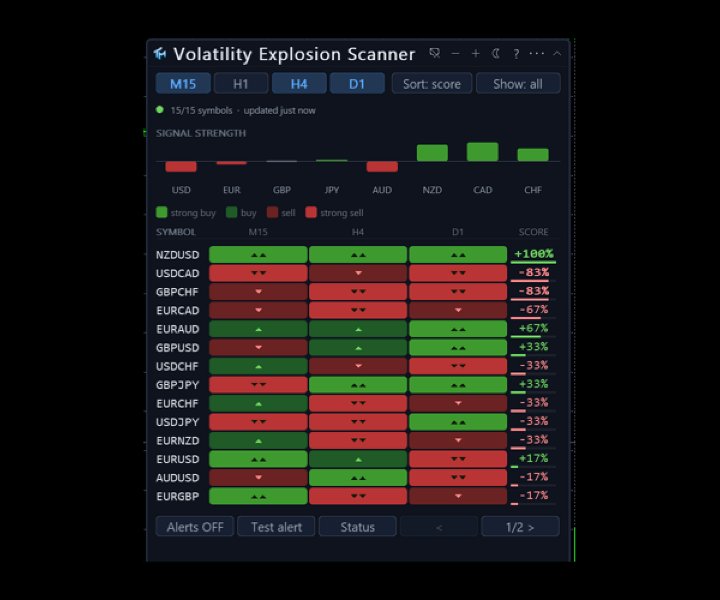Image resolution: width=720 pixels, height=600 pixels.
Task: Click the scanner logo icon beside the title
Action: tap(160, 54)
